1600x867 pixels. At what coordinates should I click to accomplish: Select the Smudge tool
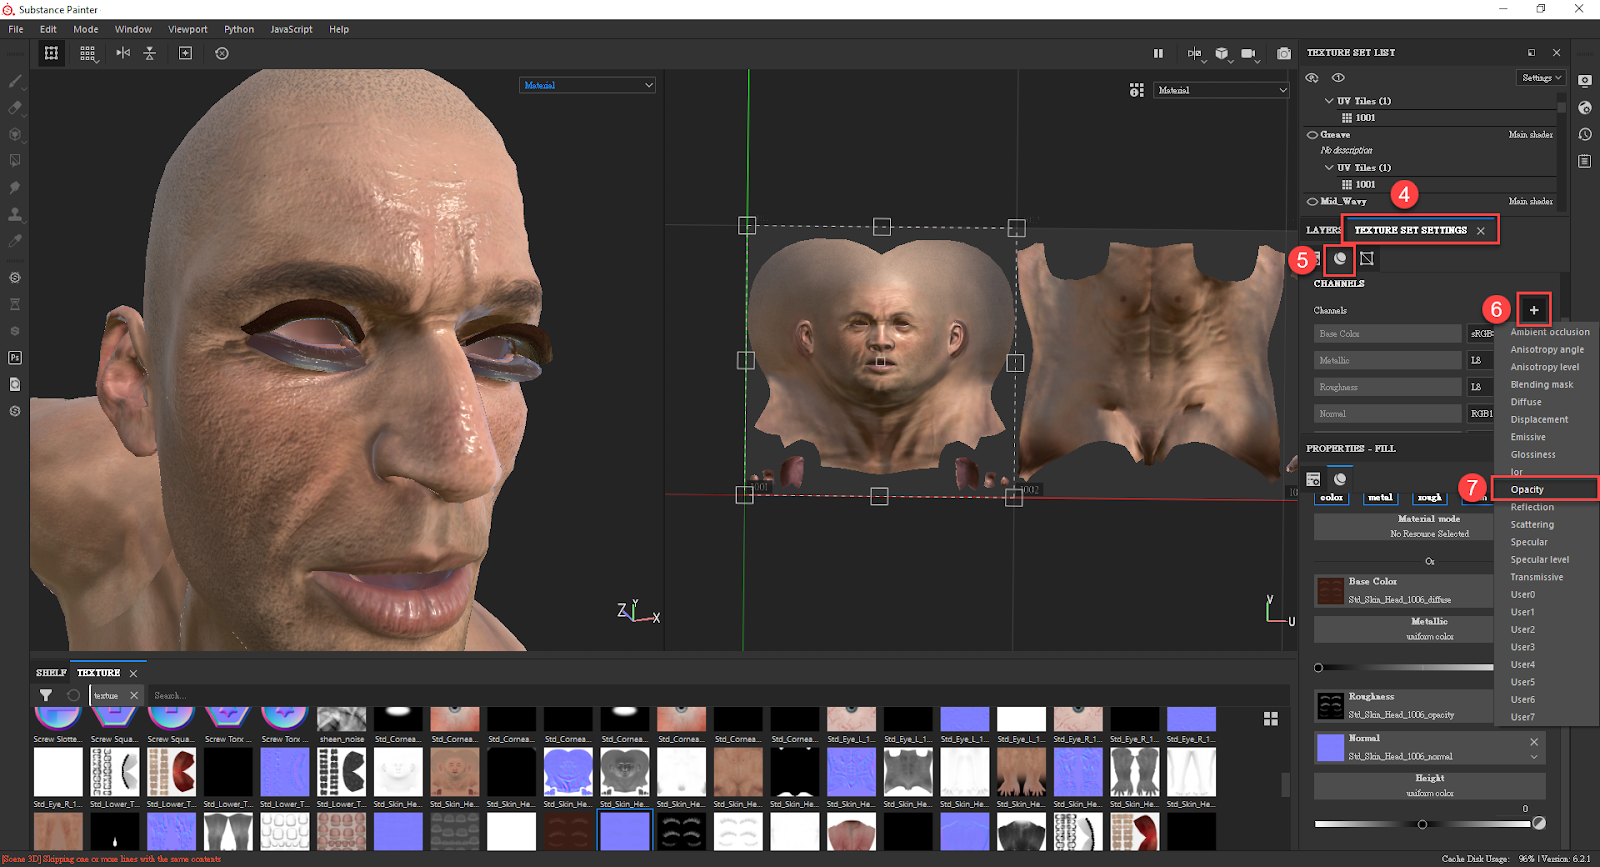tap(15, 187)
